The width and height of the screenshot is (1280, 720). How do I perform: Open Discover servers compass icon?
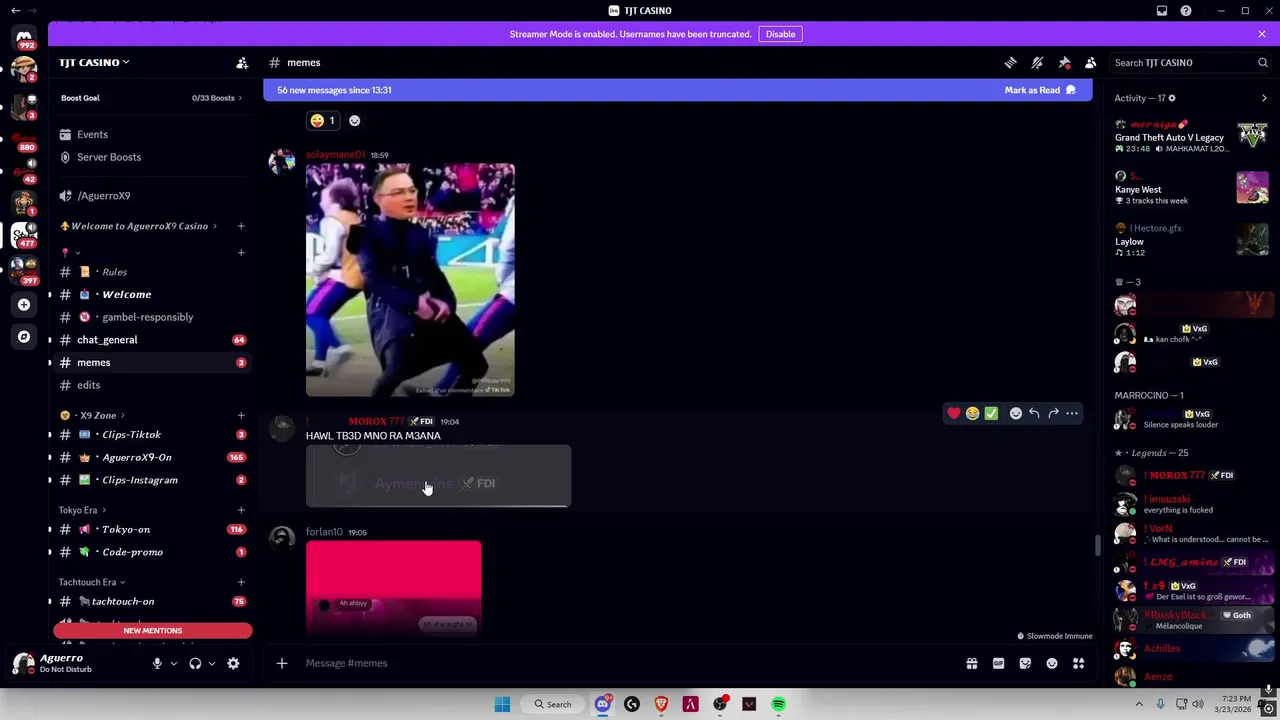click(24, 337)
